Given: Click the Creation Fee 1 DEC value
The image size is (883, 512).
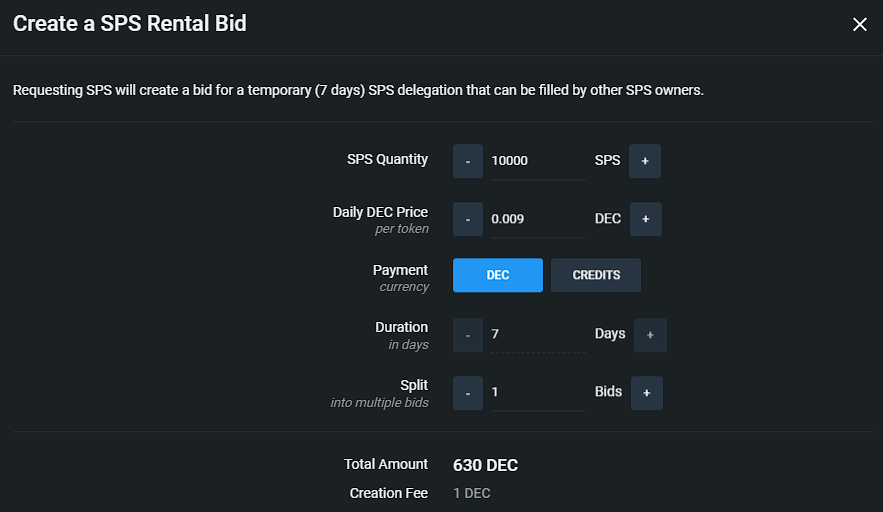Looking at the screenshot, I should (x=471, y=493).
